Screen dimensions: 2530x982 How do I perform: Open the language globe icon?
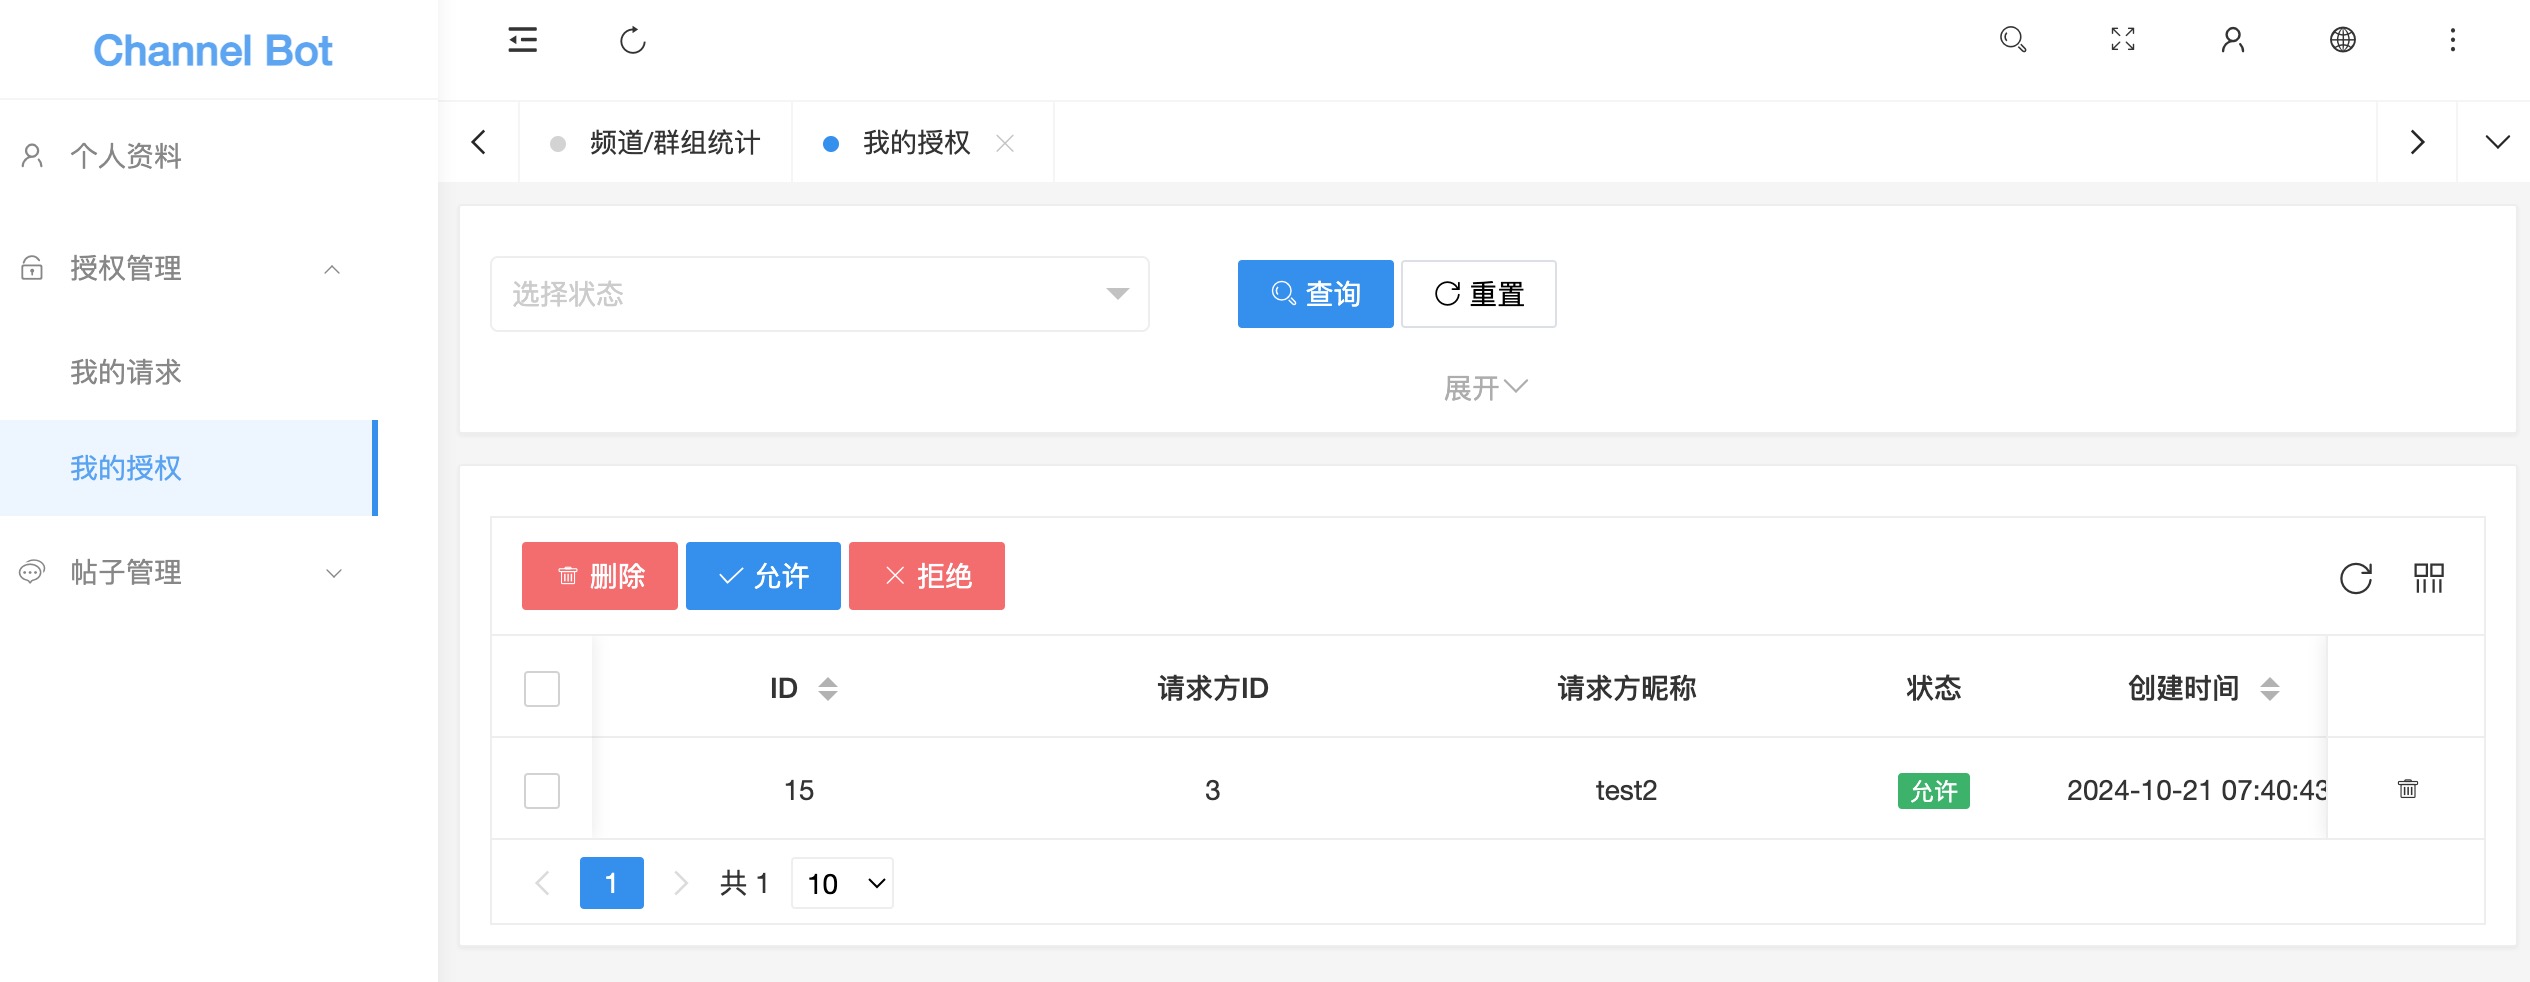pyautogui.click(x=2342, y=40)
